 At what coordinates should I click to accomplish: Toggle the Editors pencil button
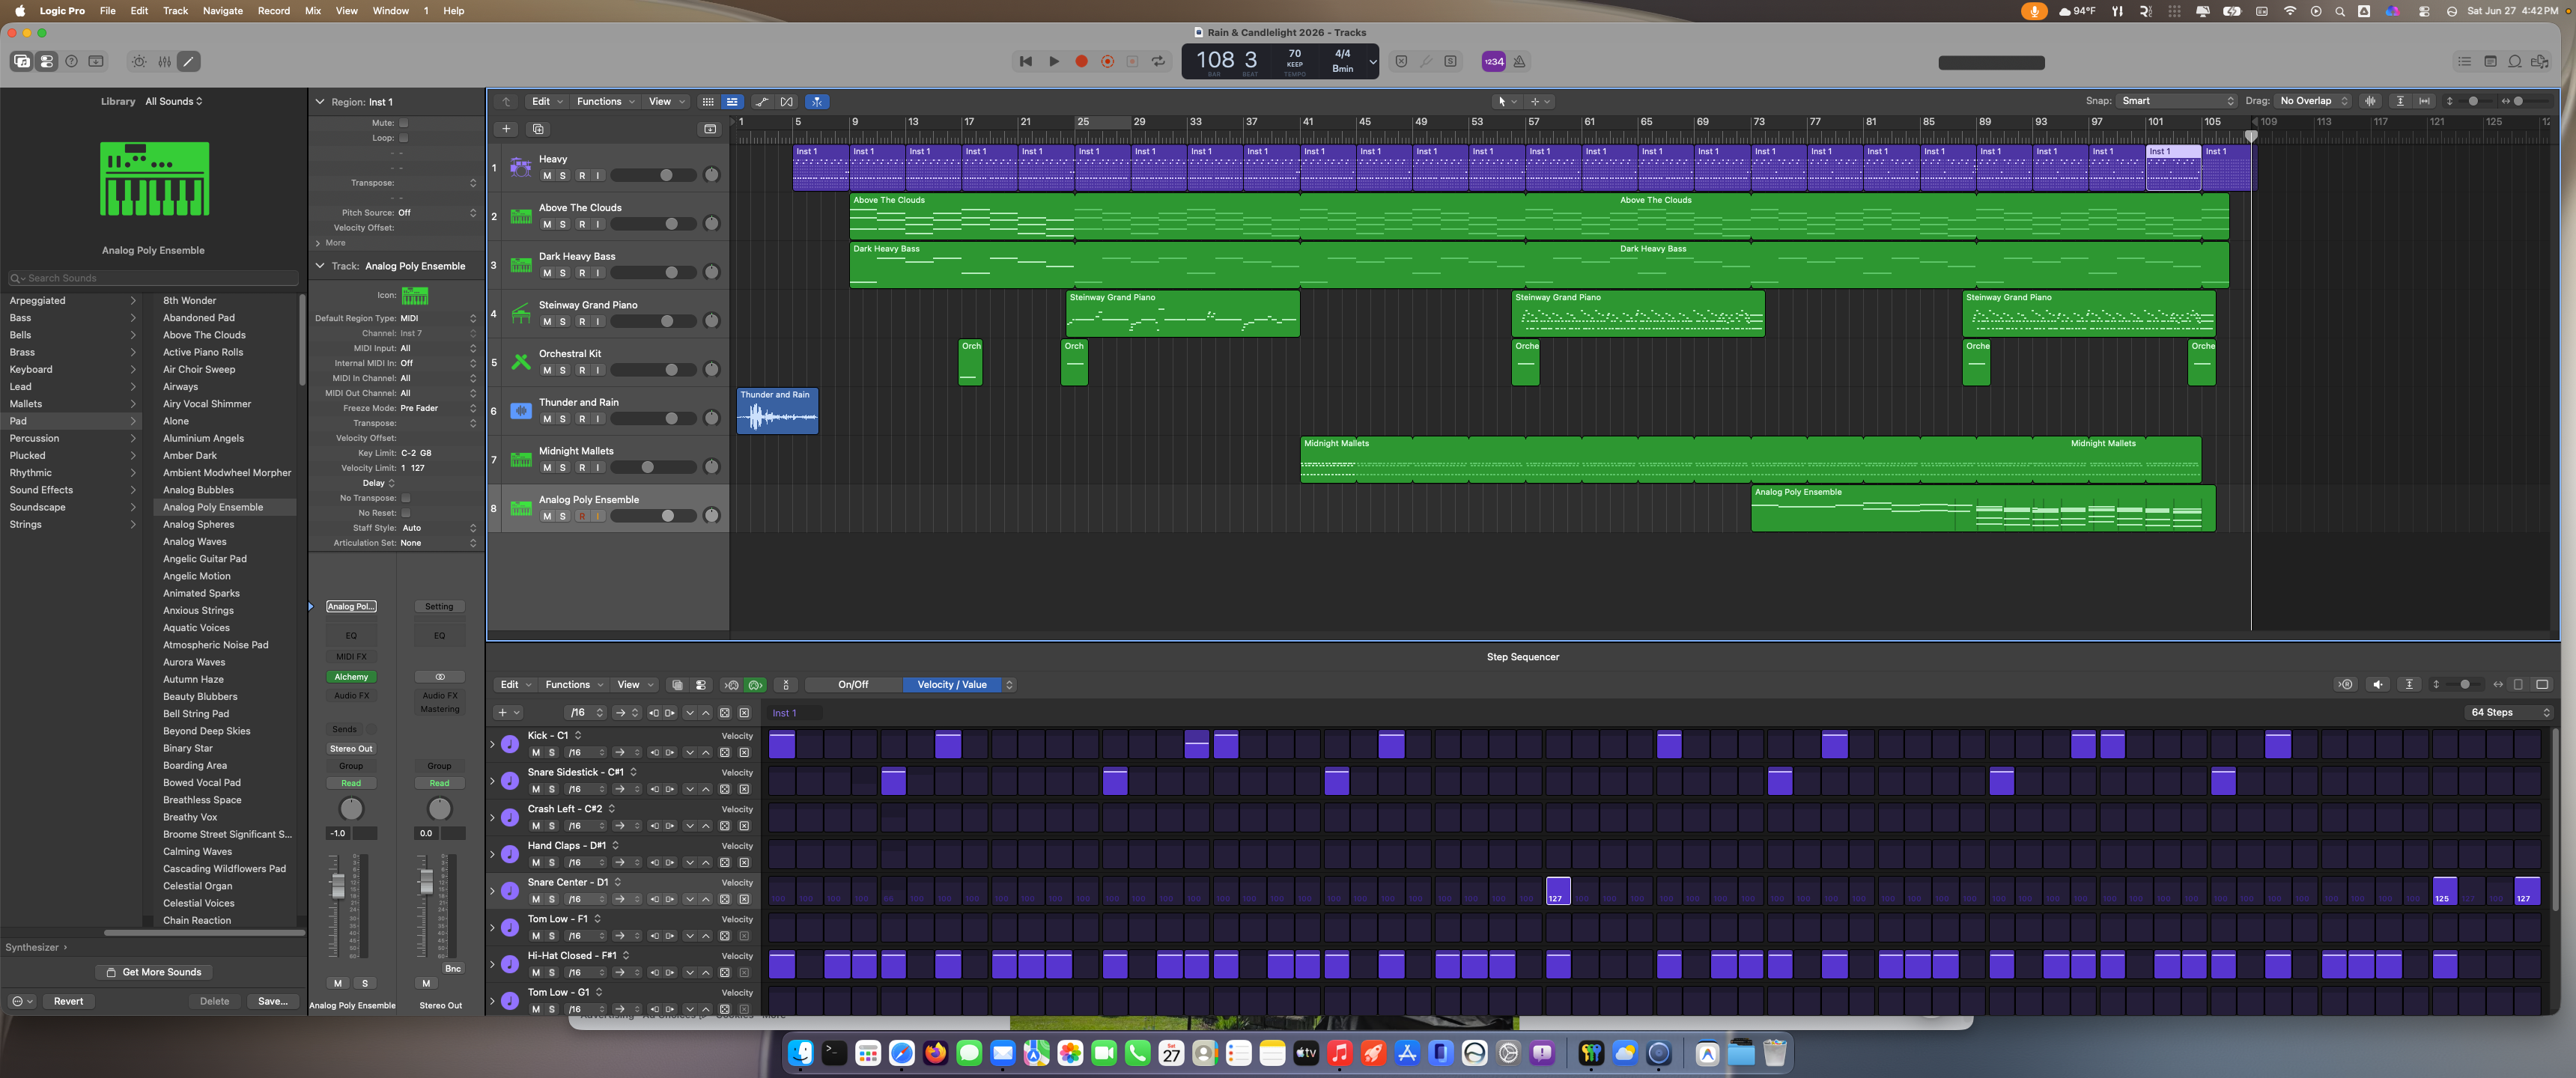coord(188,61)
